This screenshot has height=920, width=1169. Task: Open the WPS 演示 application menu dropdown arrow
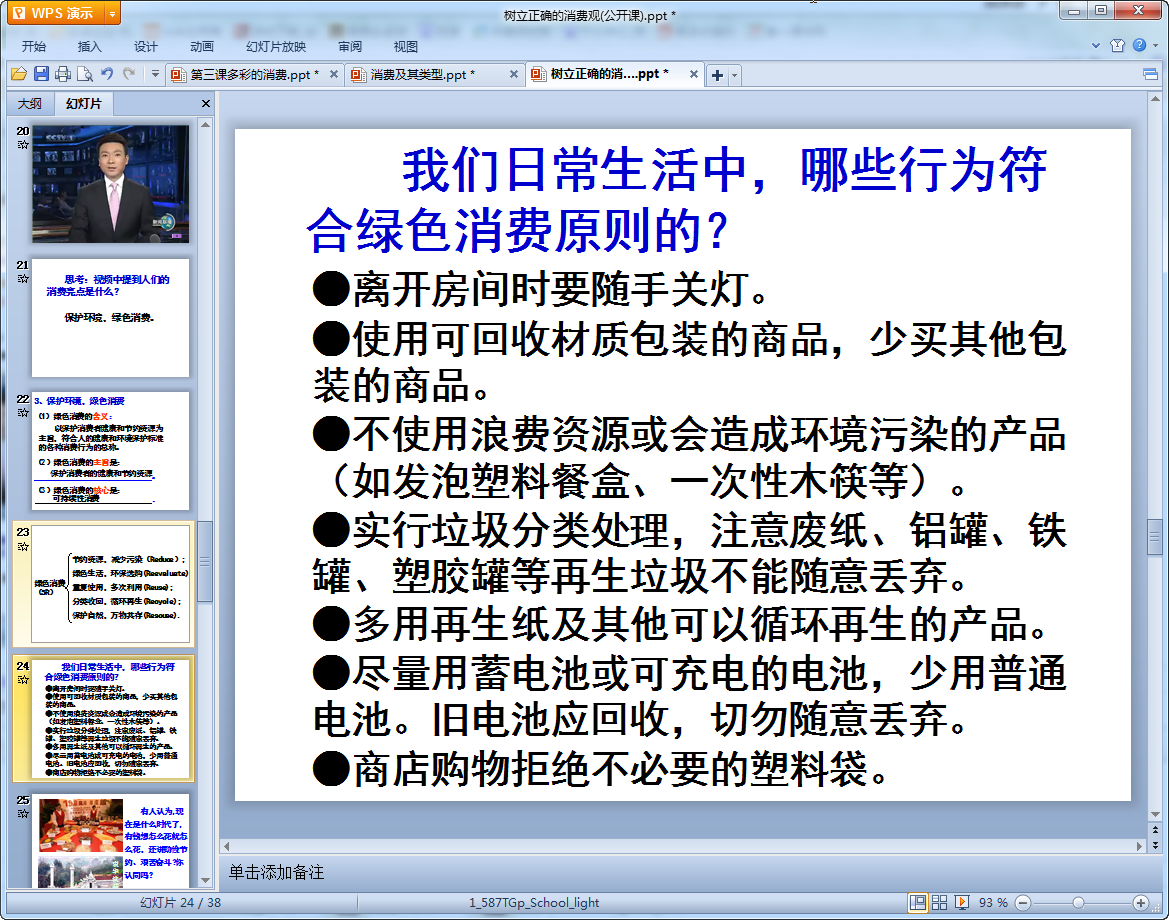(111, 13)
